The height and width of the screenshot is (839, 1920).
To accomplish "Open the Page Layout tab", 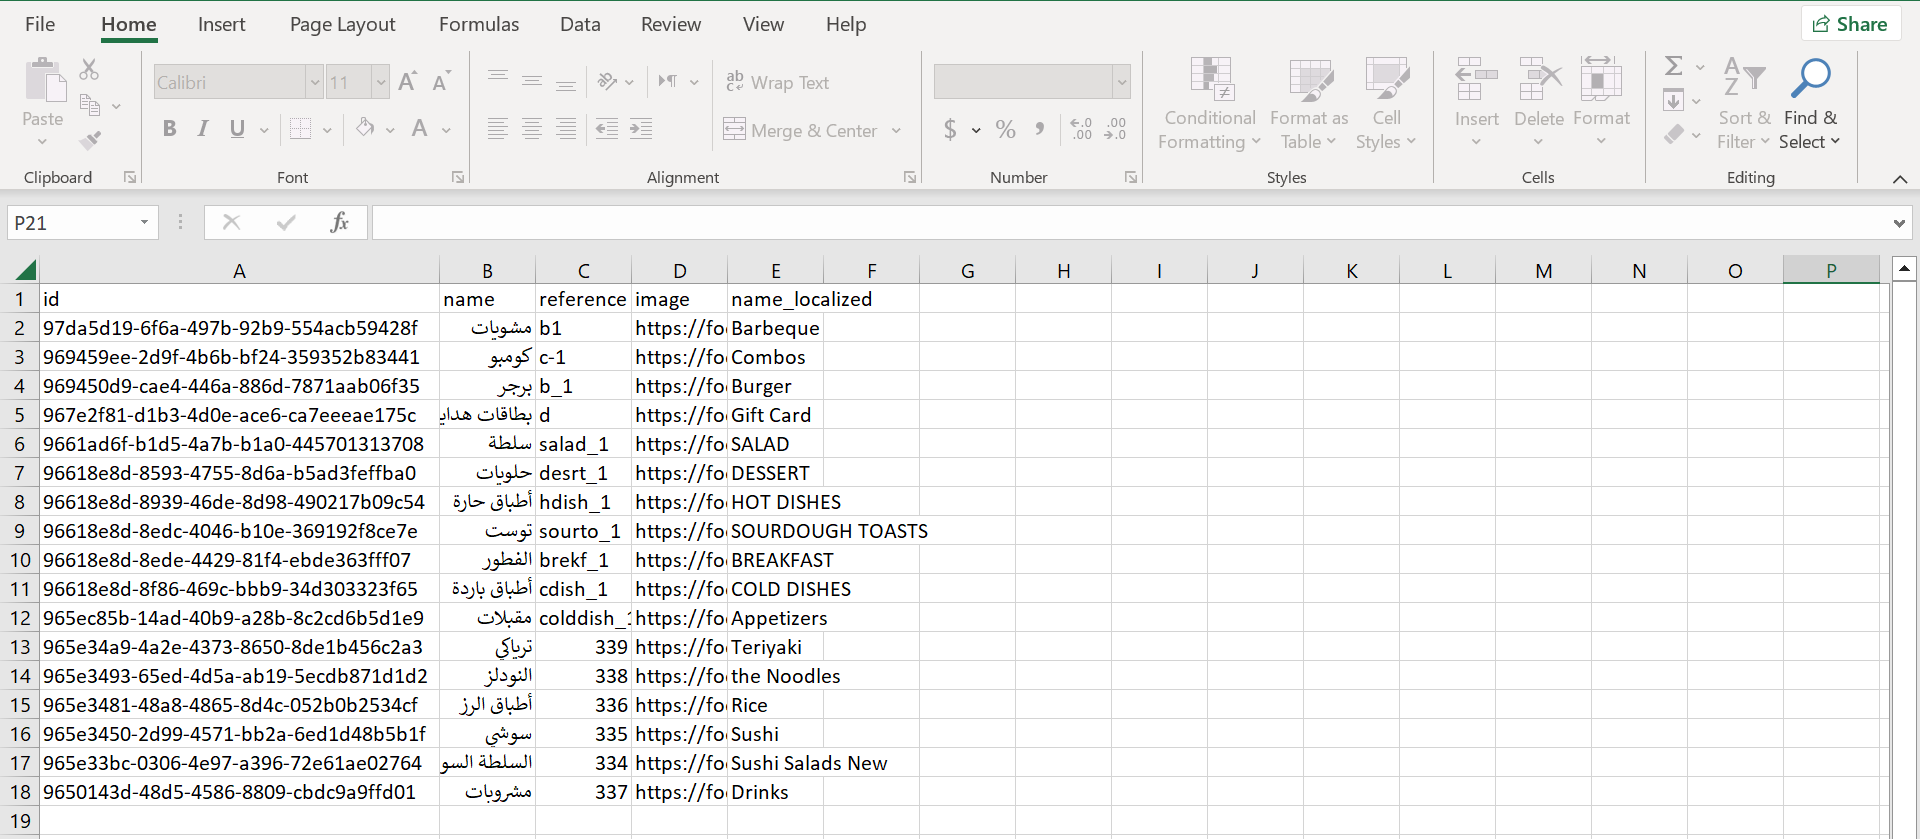I will pyautogui.click(x=342, y=24).
